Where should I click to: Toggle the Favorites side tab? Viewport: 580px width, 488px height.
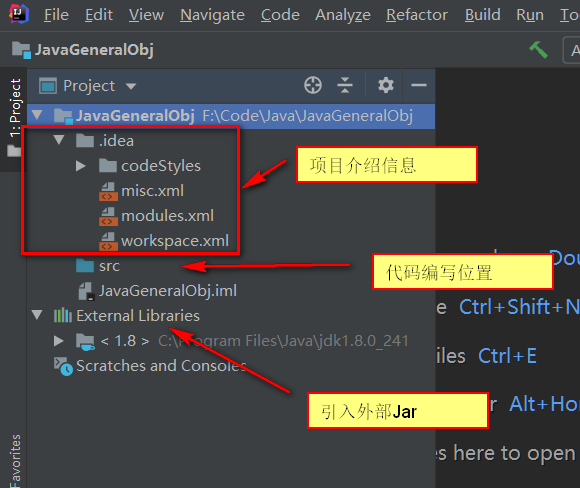15,461
